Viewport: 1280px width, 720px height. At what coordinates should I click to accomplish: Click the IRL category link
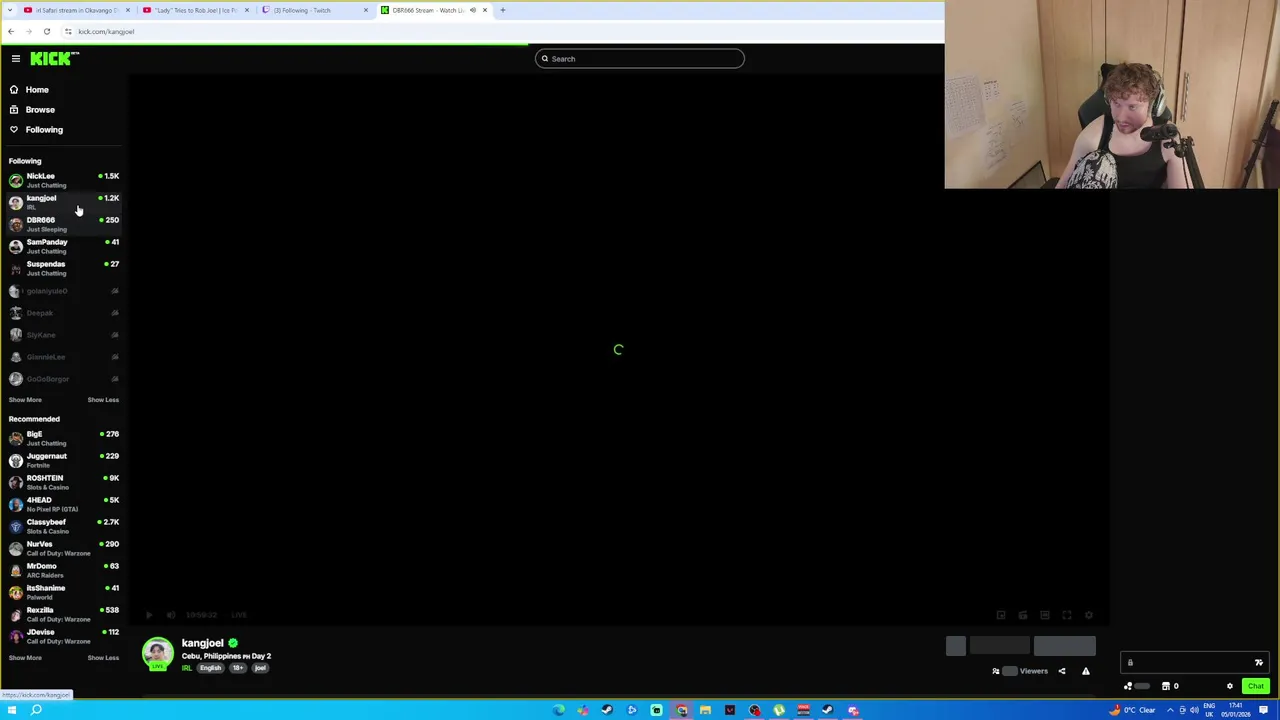click(186, 668)
